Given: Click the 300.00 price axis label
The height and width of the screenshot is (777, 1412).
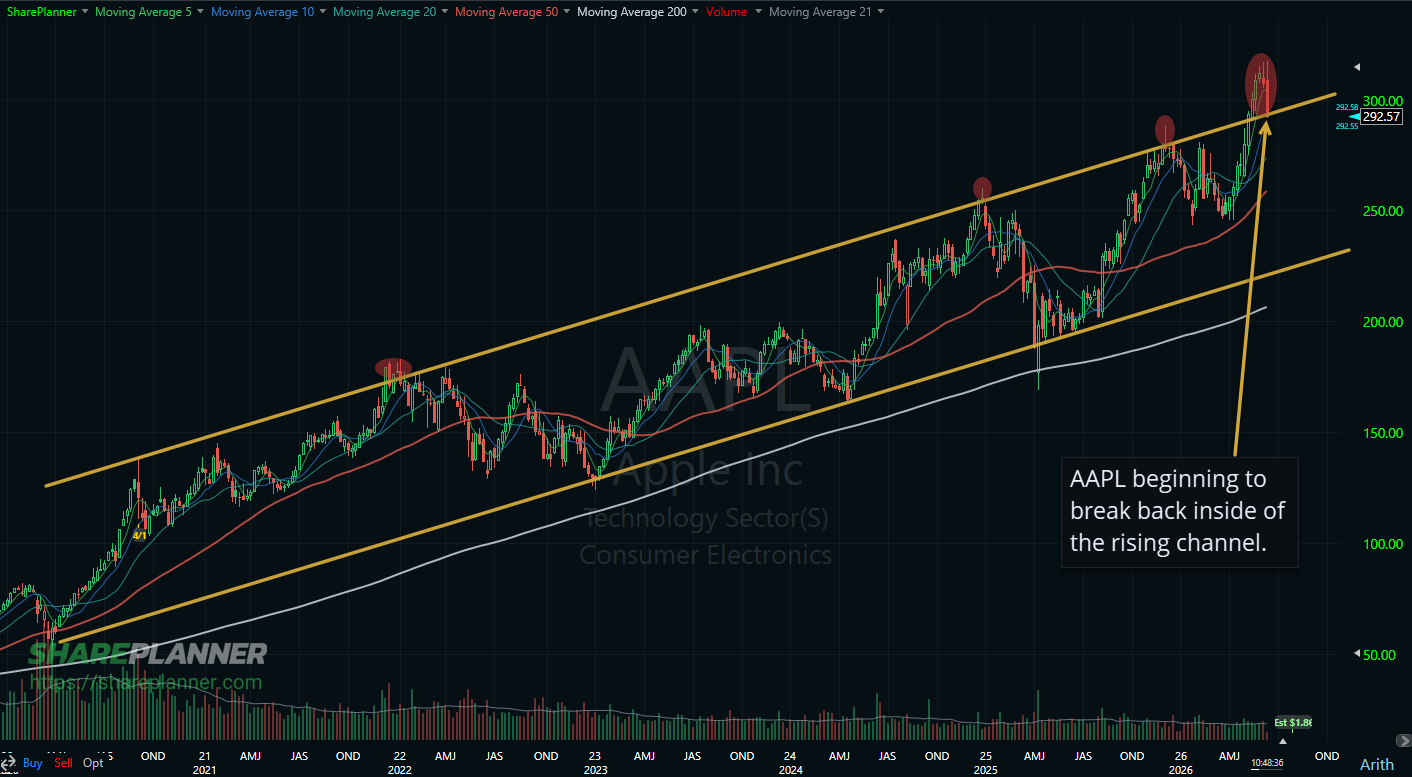Looking at the screenshot, I should [x=1384, y=101].
